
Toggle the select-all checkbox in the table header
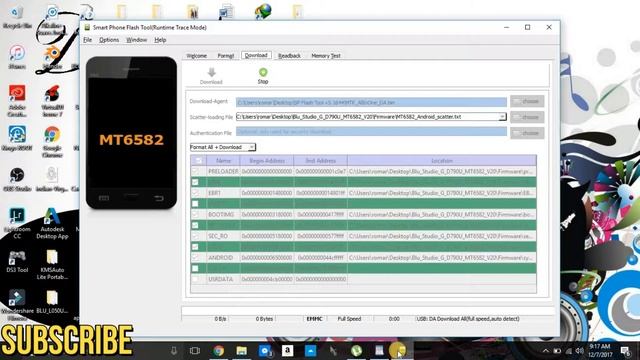click(x=198, y=161)
